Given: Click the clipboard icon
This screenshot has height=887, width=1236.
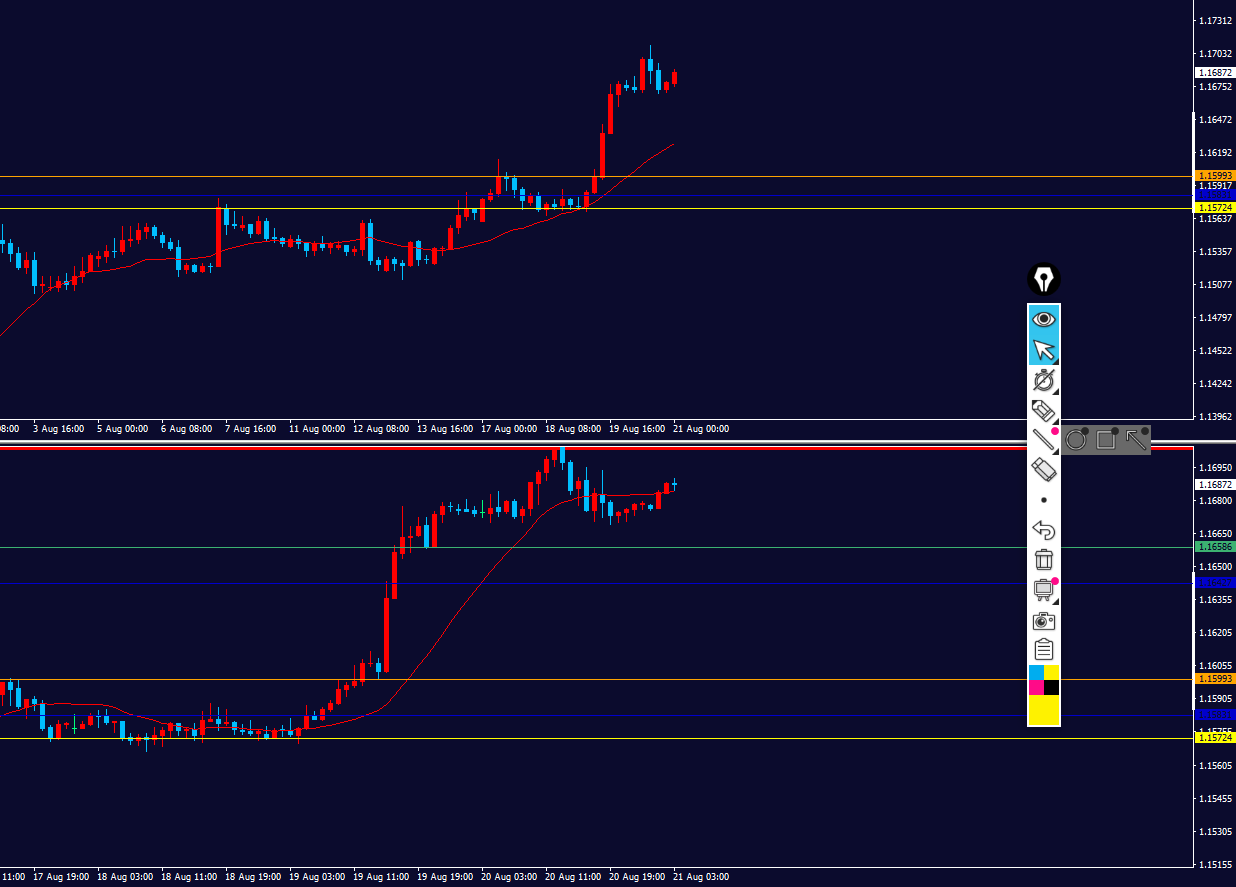Looking at the screenshot, I should click(x=1044, y=650).
